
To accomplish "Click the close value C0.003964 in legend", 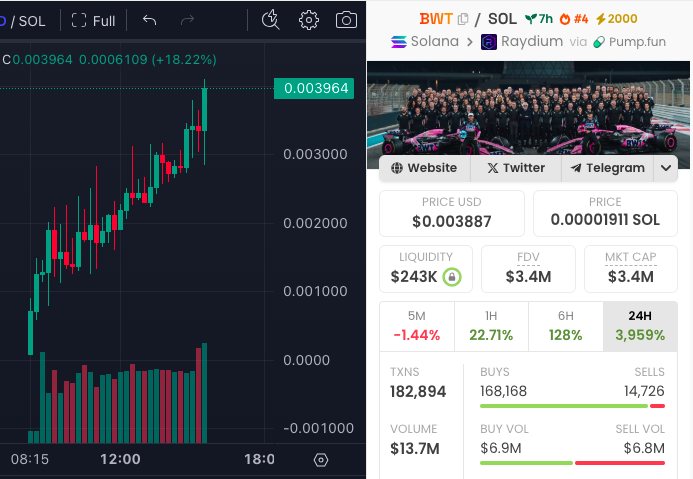I will point(38,60).
